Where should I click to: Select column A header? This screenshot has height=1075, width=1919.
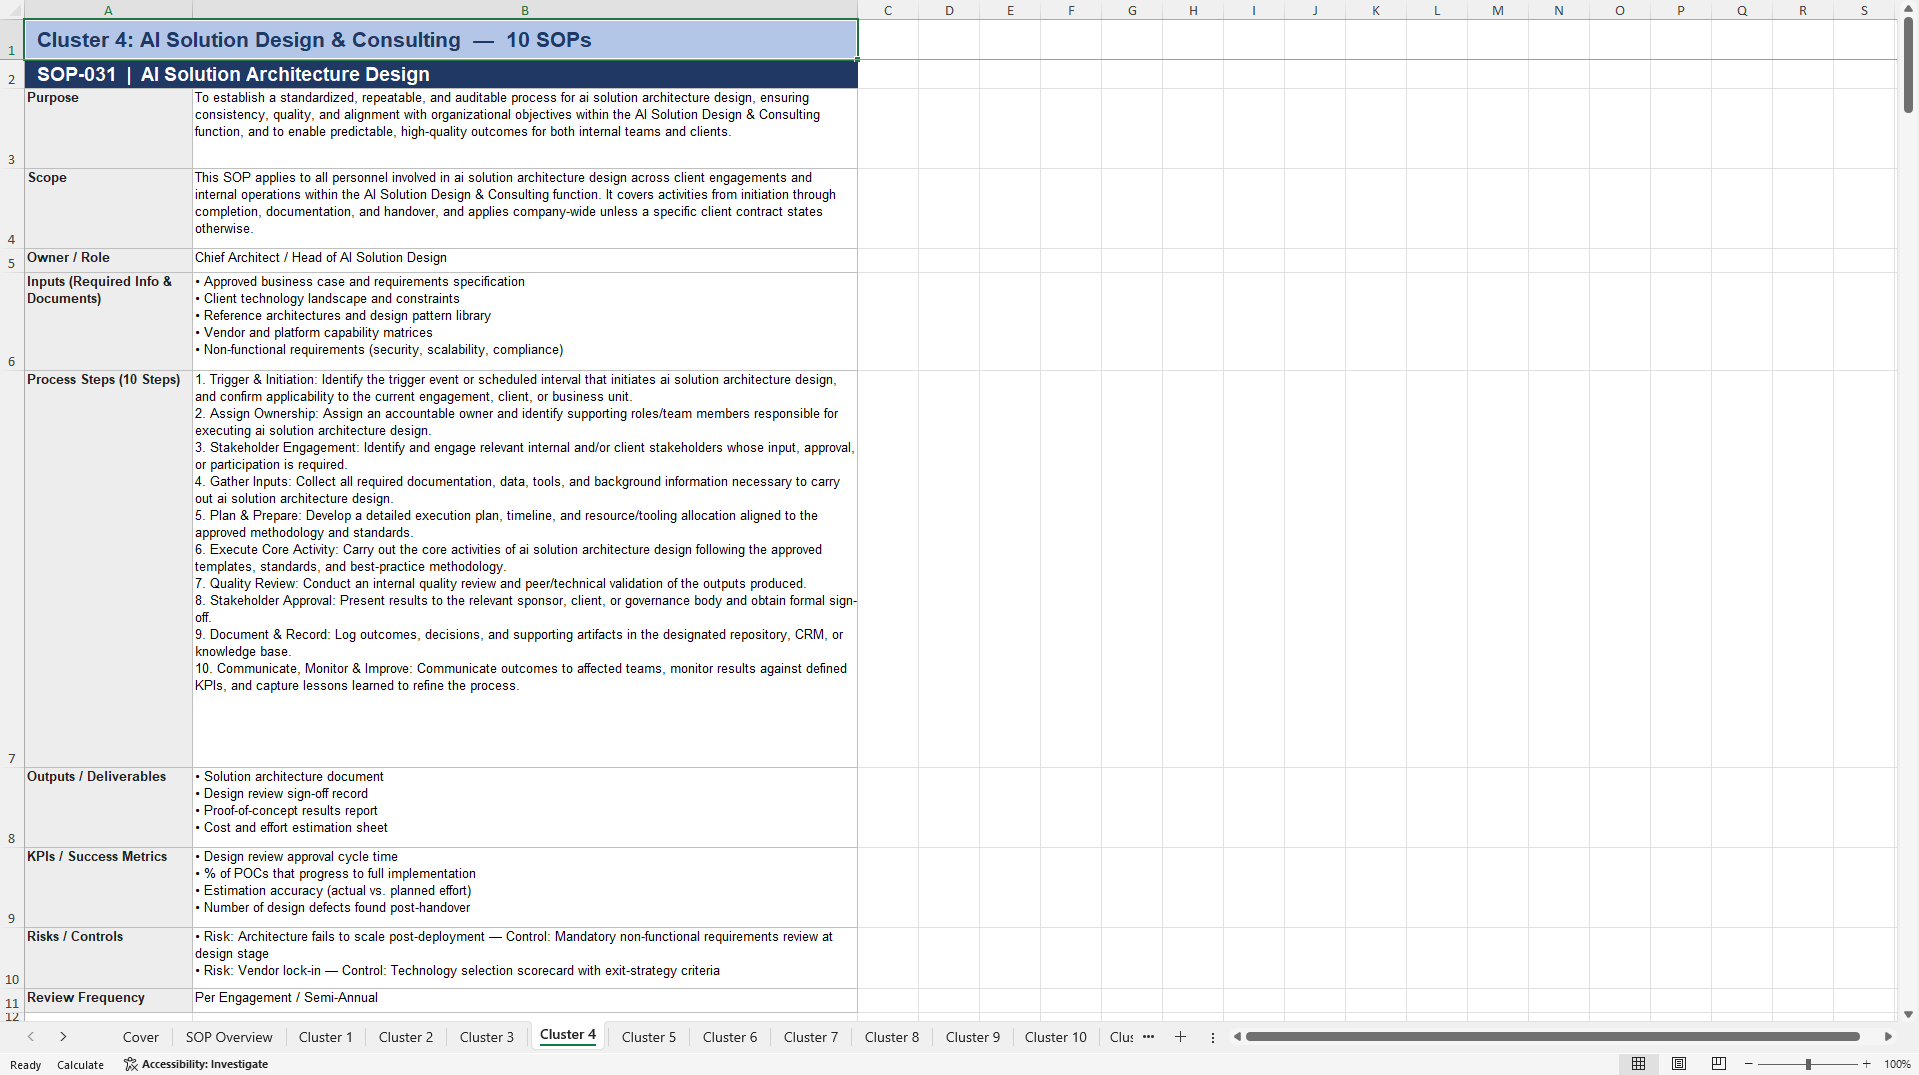coord(108,10)
